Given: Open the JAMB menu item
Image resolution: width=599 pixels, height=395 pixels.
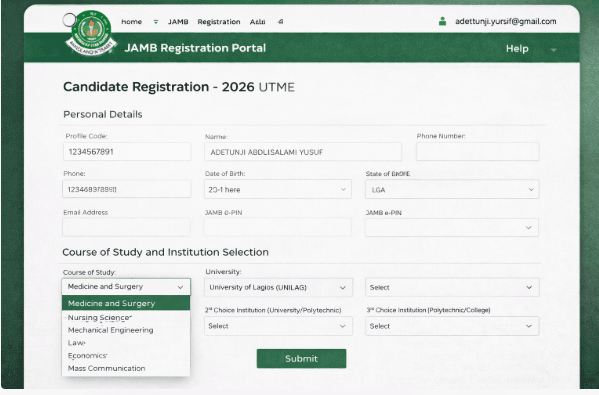Looking at the screenshot, I should 178,22.
